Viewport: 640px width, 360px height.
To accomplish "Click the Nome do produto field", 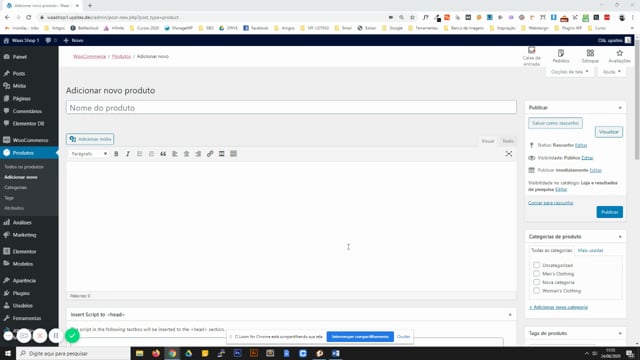I will tap(291, 108).
